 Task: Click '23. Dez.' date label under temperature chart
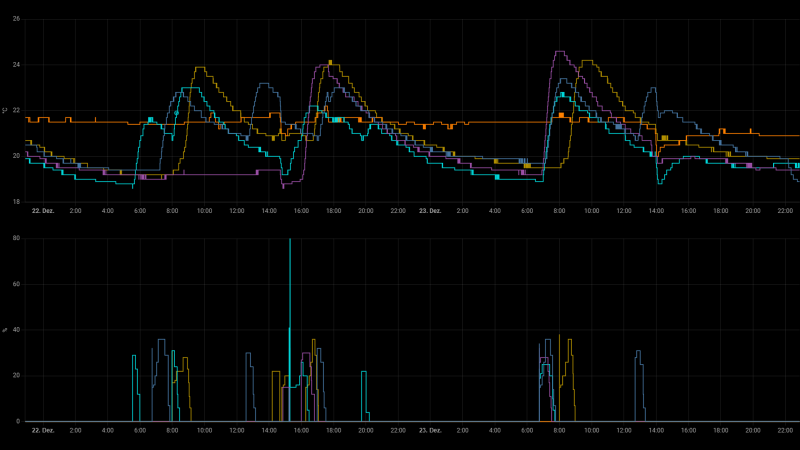click(430, 211)
